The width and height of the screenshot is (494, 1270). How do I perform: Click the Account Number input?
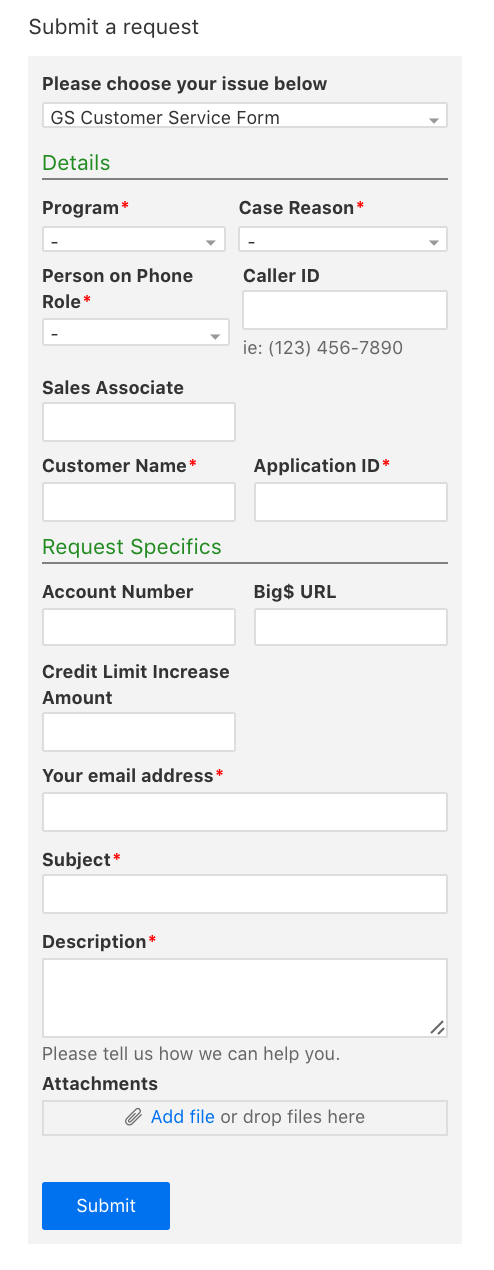139,627
